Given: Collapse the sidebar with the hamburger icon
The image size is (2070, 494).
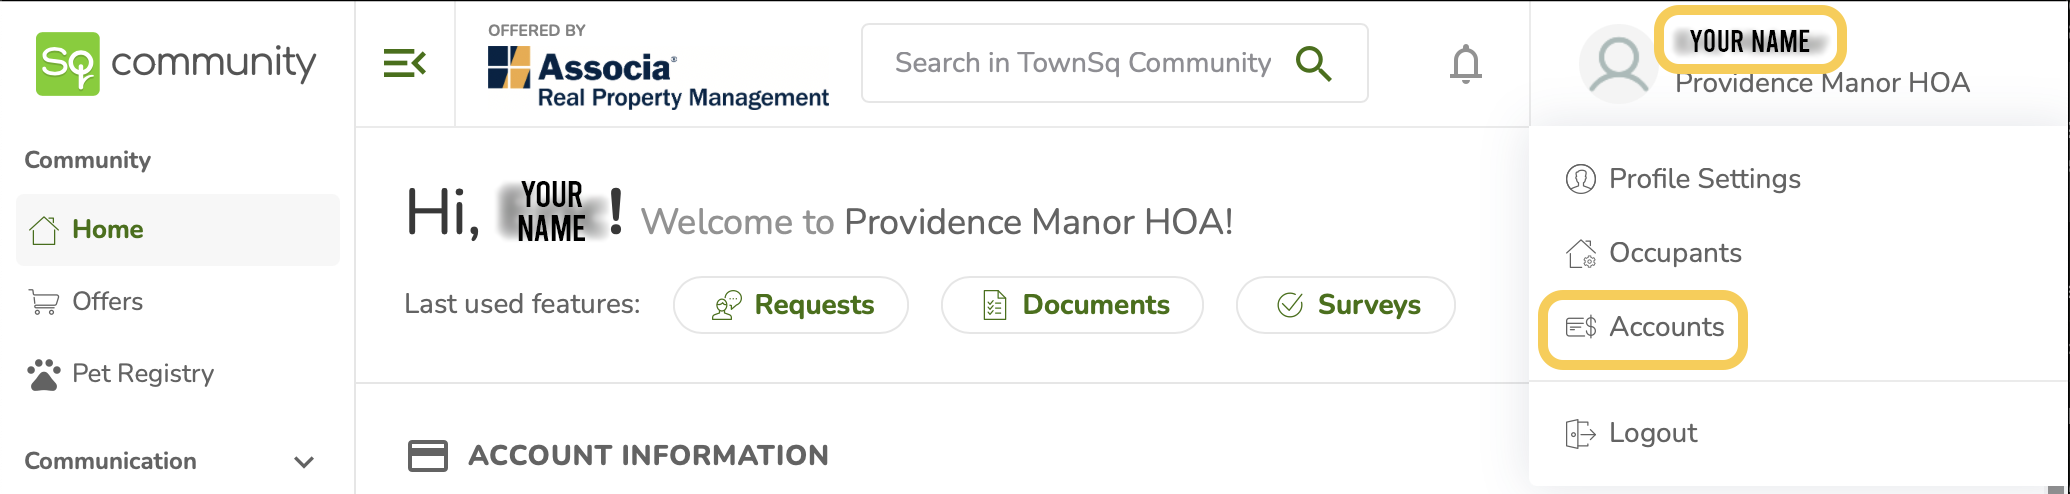Looking at the screenshot, I should (404, 64).
